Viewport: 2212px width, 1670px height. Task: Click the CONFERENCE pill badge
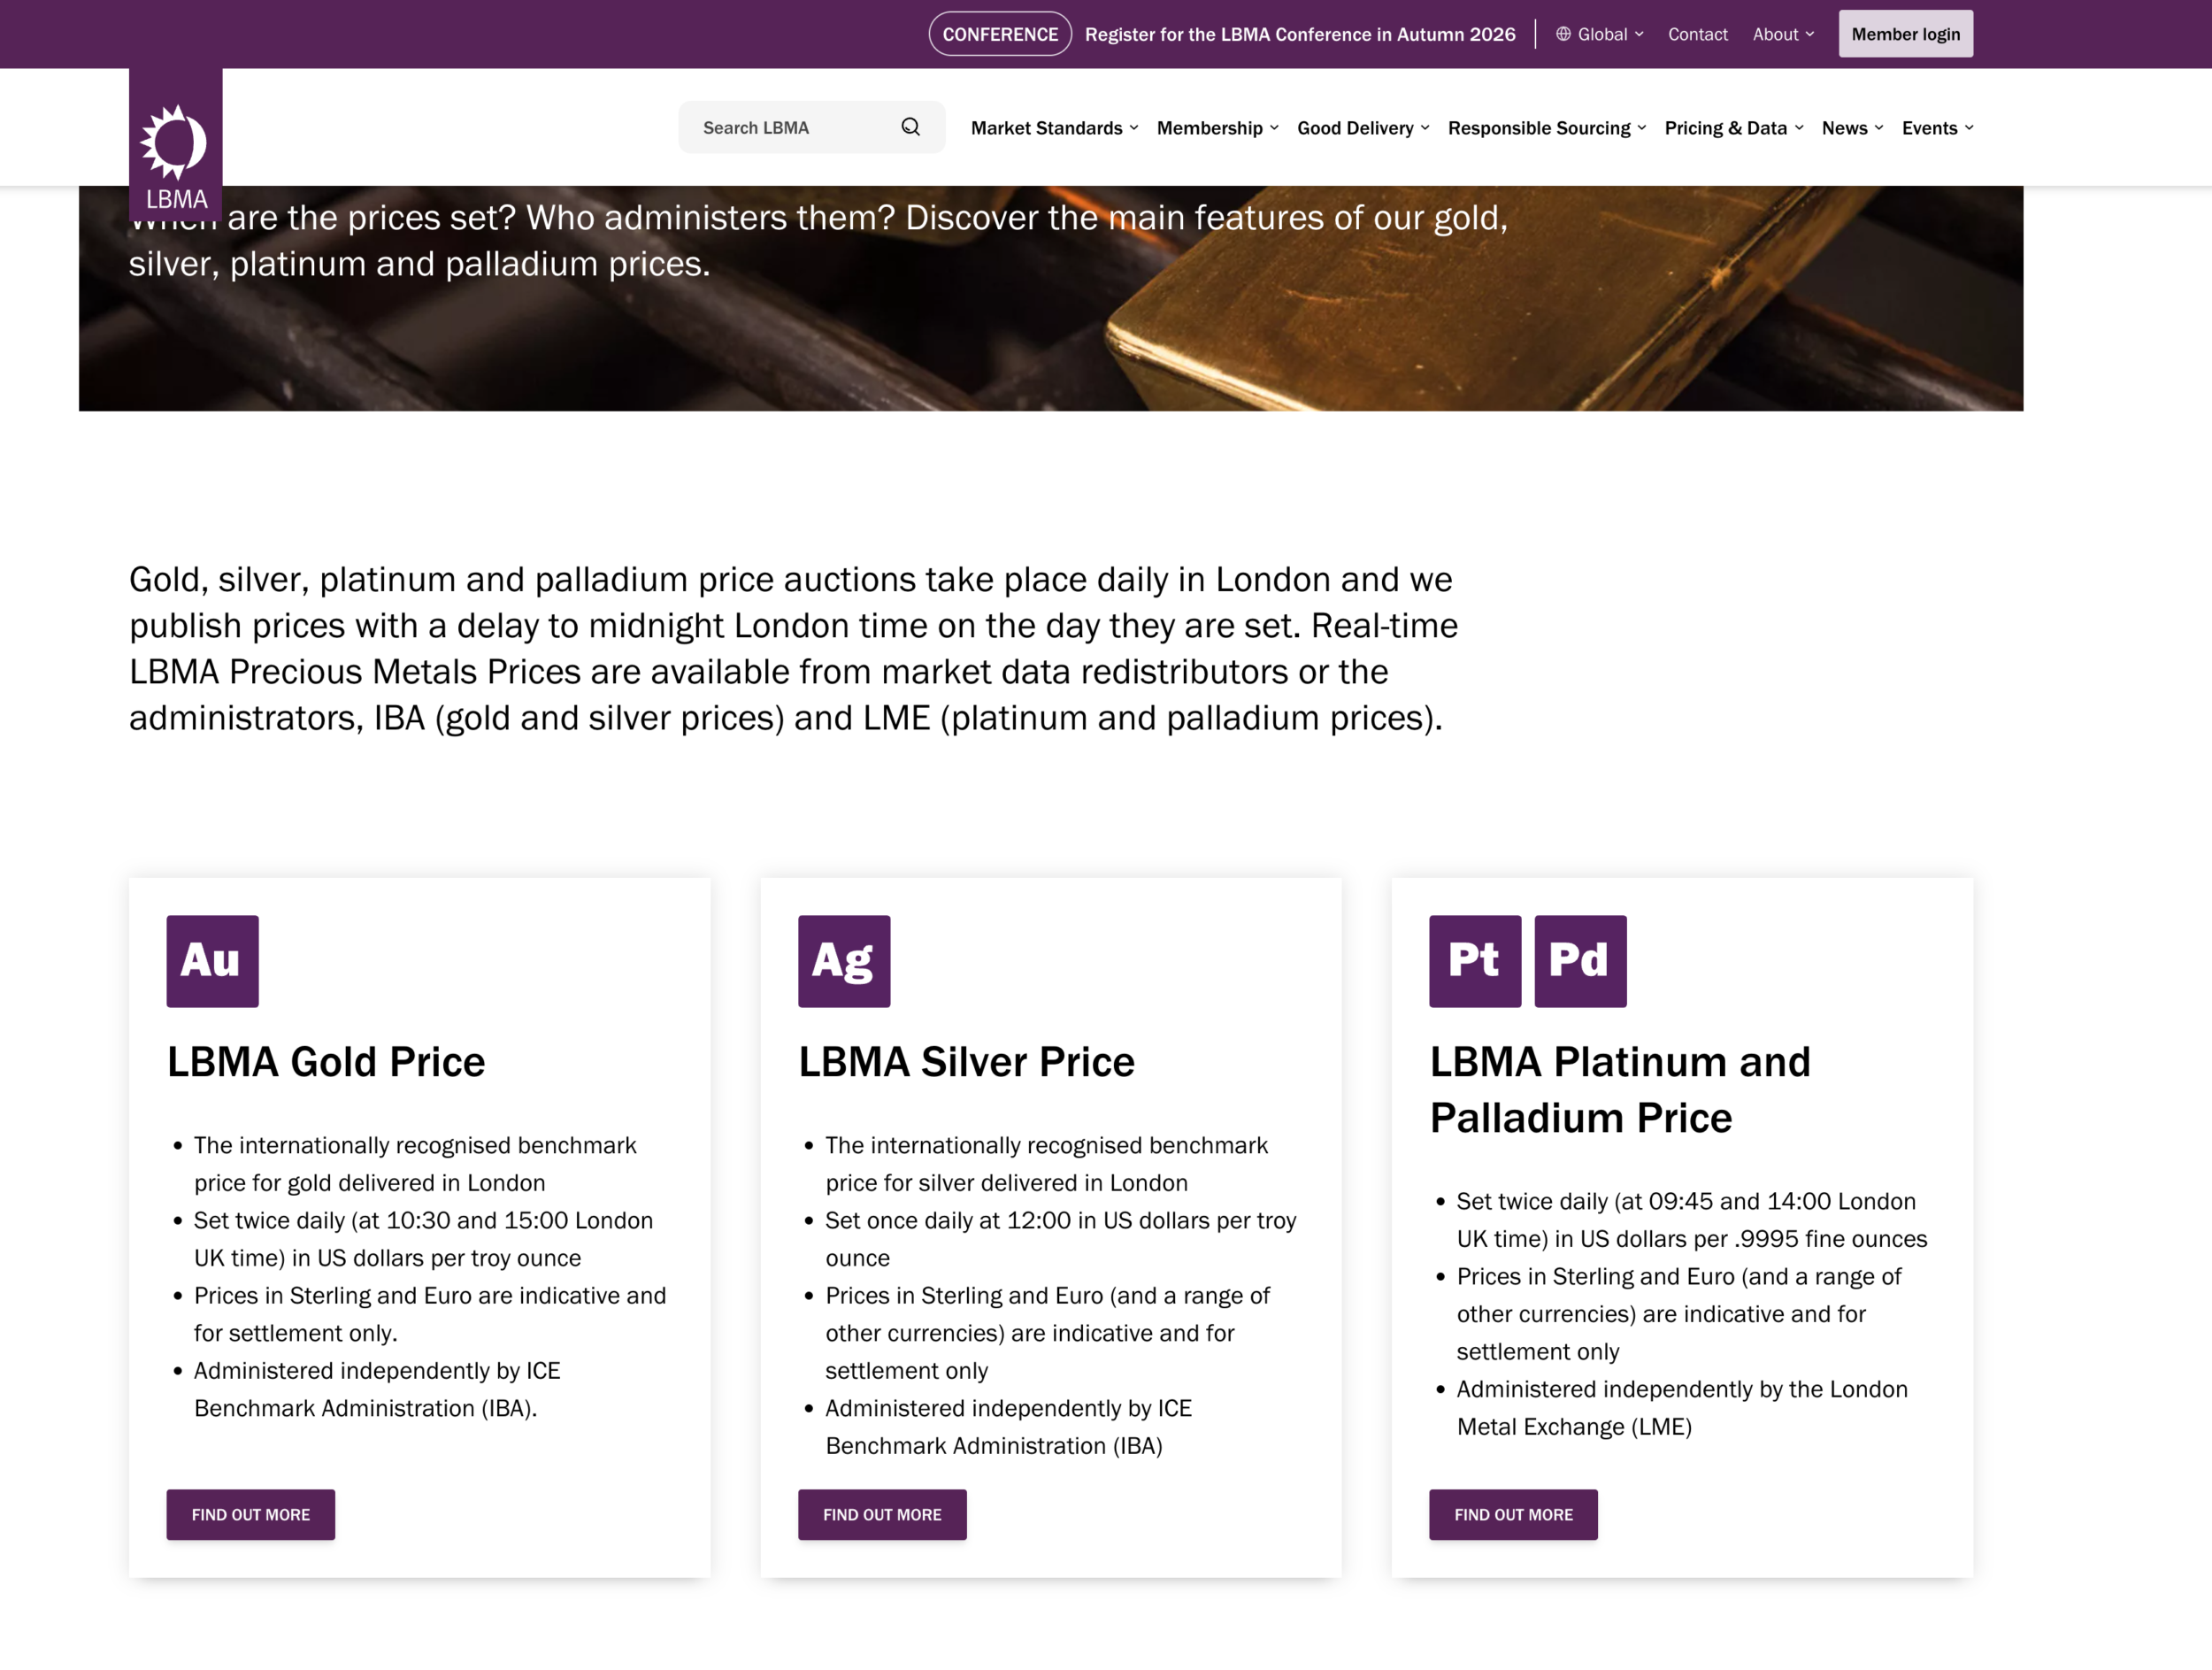(999, 34)
